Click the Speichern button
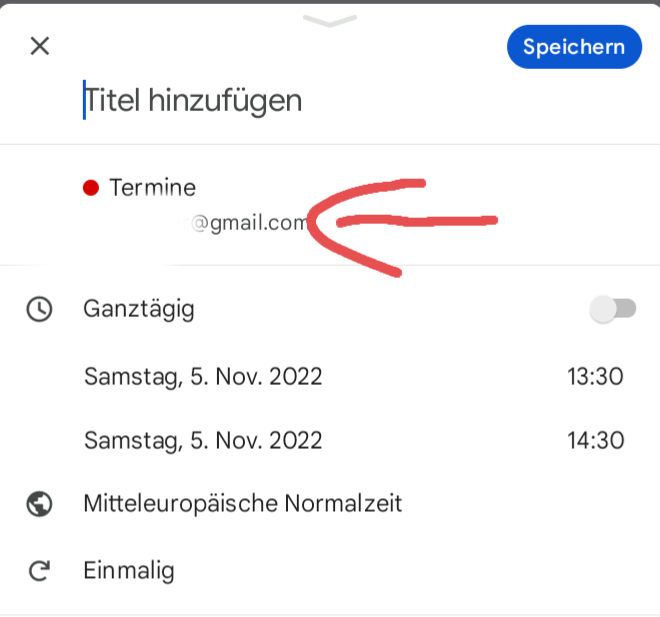The image size is (660, 617). (x=574, y=47)
